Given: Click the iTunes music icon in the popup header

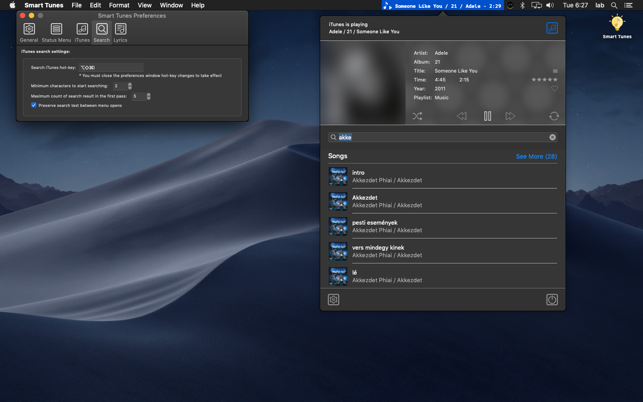Looking at the screenshot, I should (552, 28).
